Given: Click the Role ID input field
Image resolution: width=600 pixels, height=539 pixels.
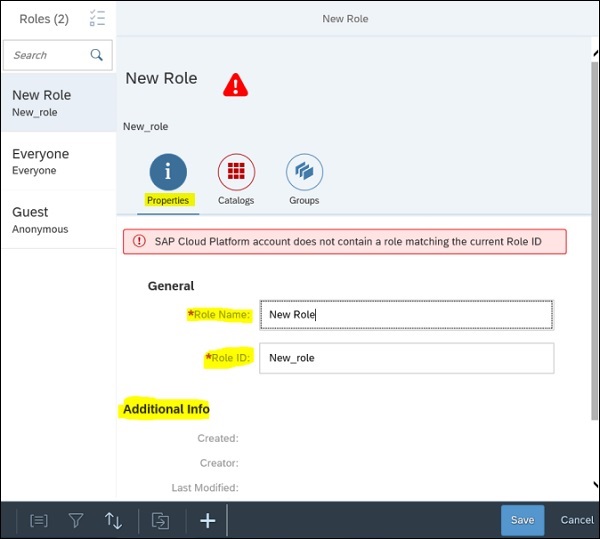Looking at the screenshot, I should [405, 358].
